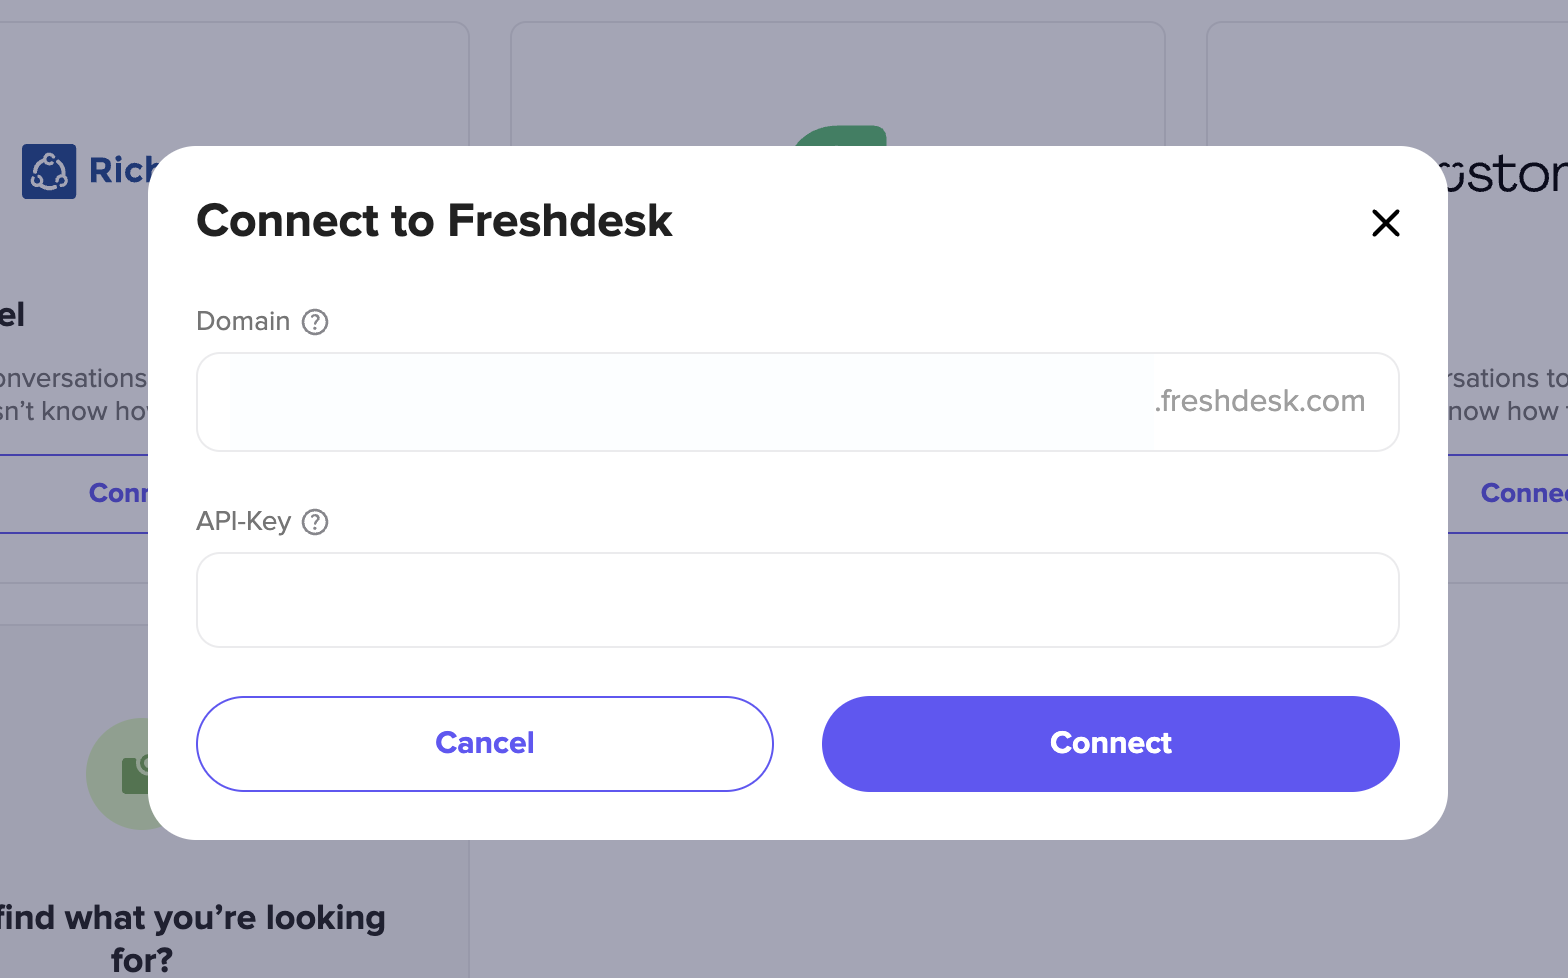
Task: Click the Connect to Freshdesk heading
Action: point(434,220)
